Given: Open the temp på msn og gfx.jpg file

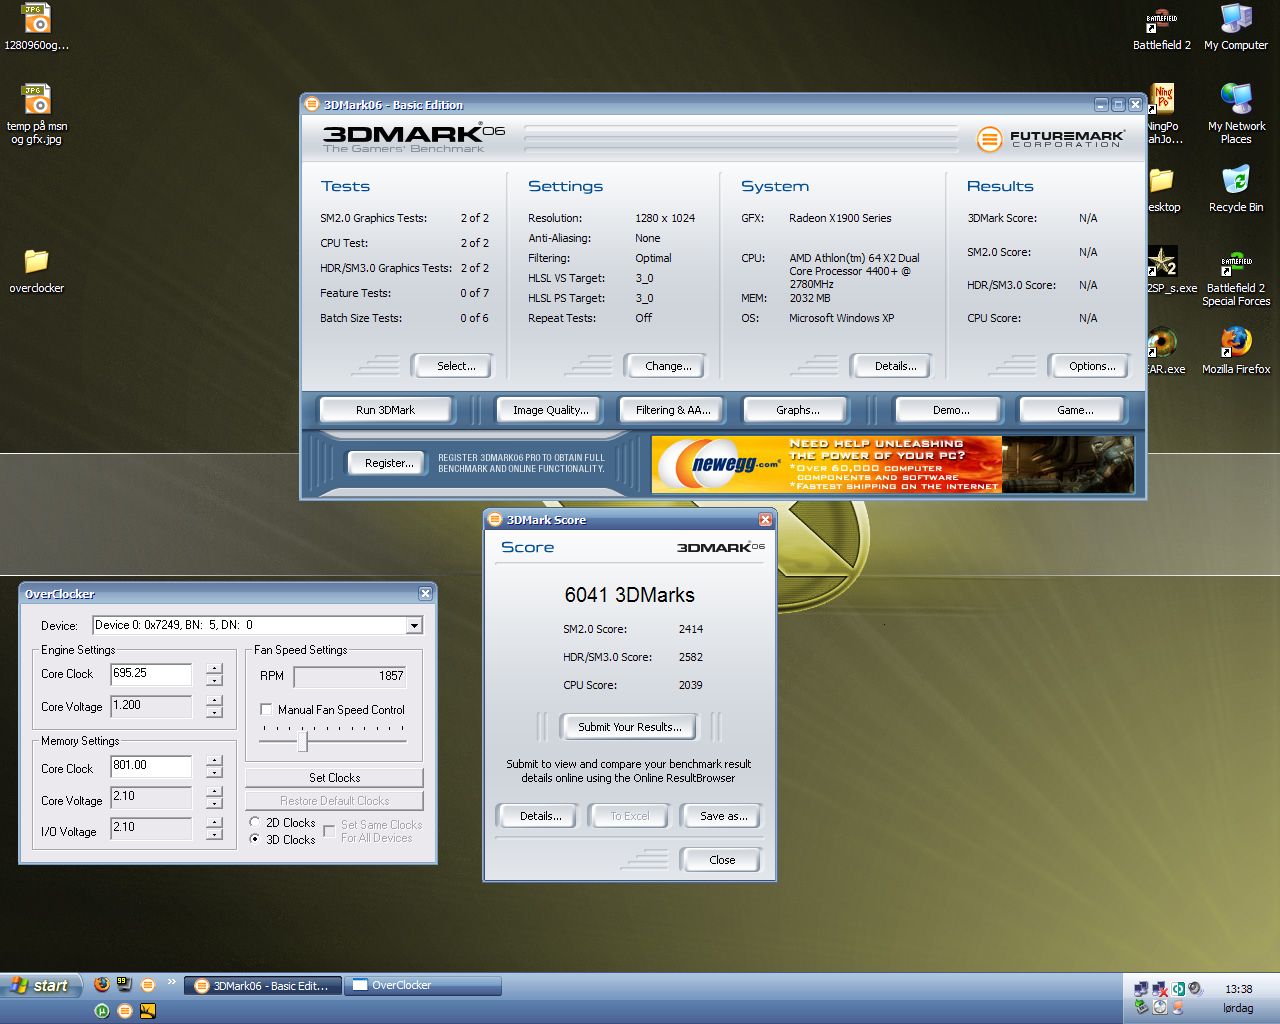Looking at the screenshot, I should click(x=37, y=114).
